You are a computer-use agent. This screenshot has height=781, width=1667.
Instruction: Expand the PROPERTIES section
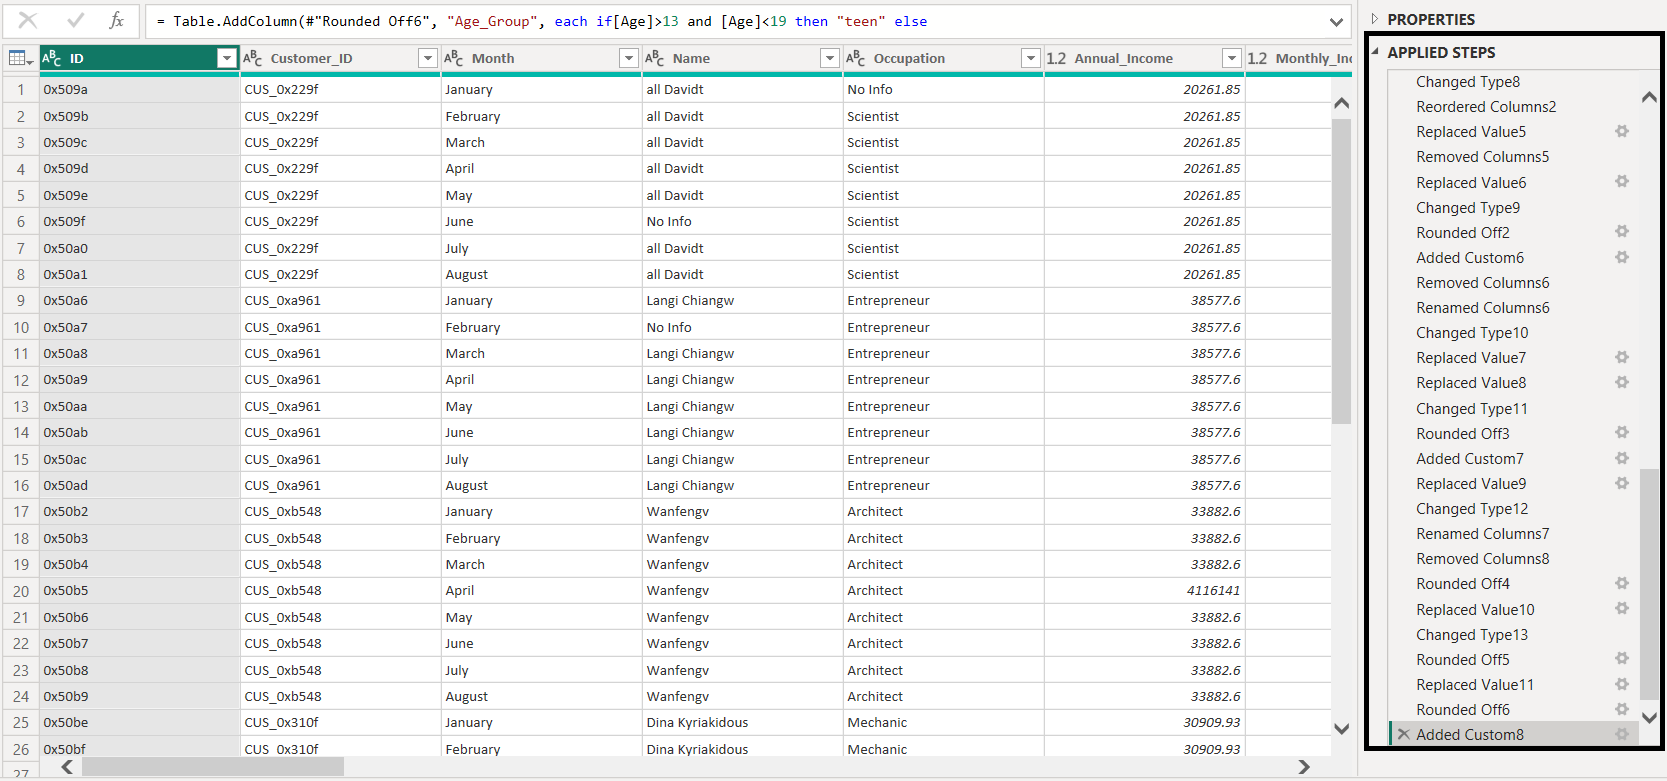click(1375, 19)
